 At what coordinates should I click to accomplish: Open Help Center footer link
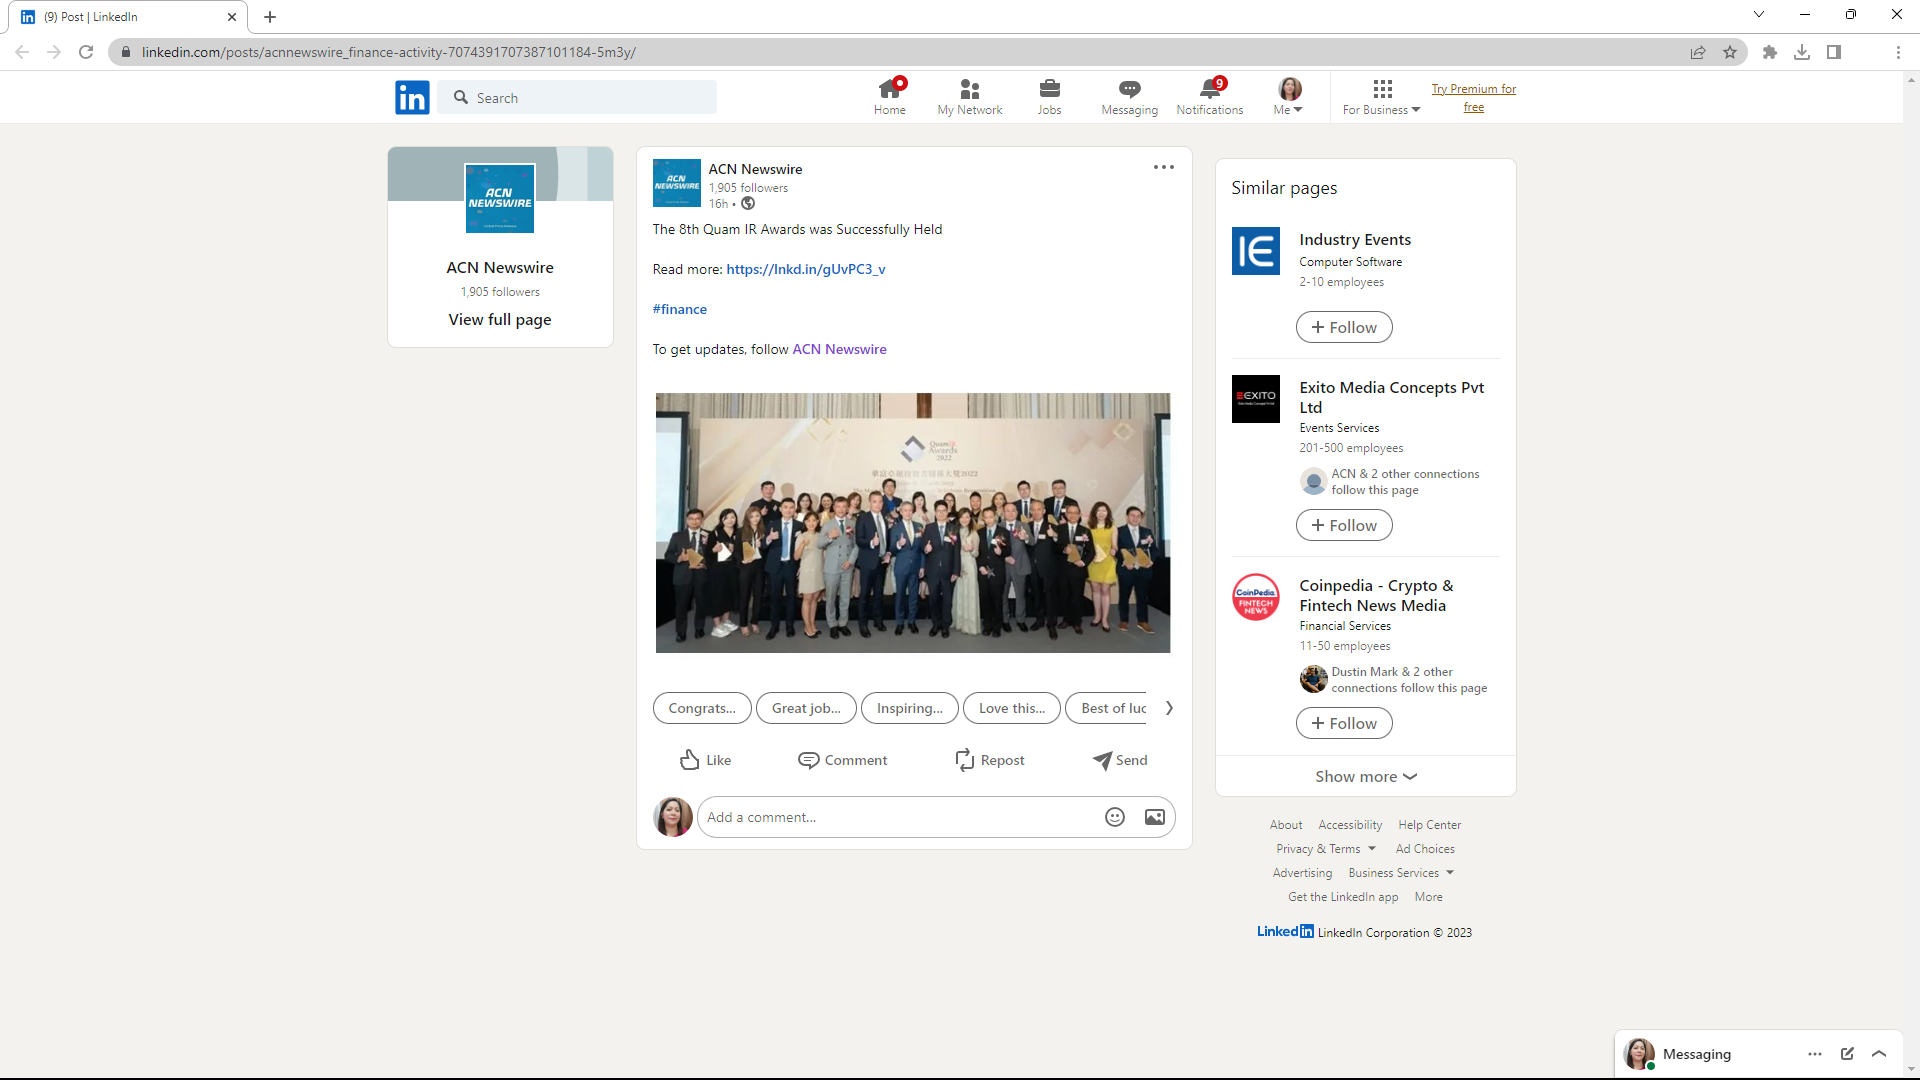1430,825
